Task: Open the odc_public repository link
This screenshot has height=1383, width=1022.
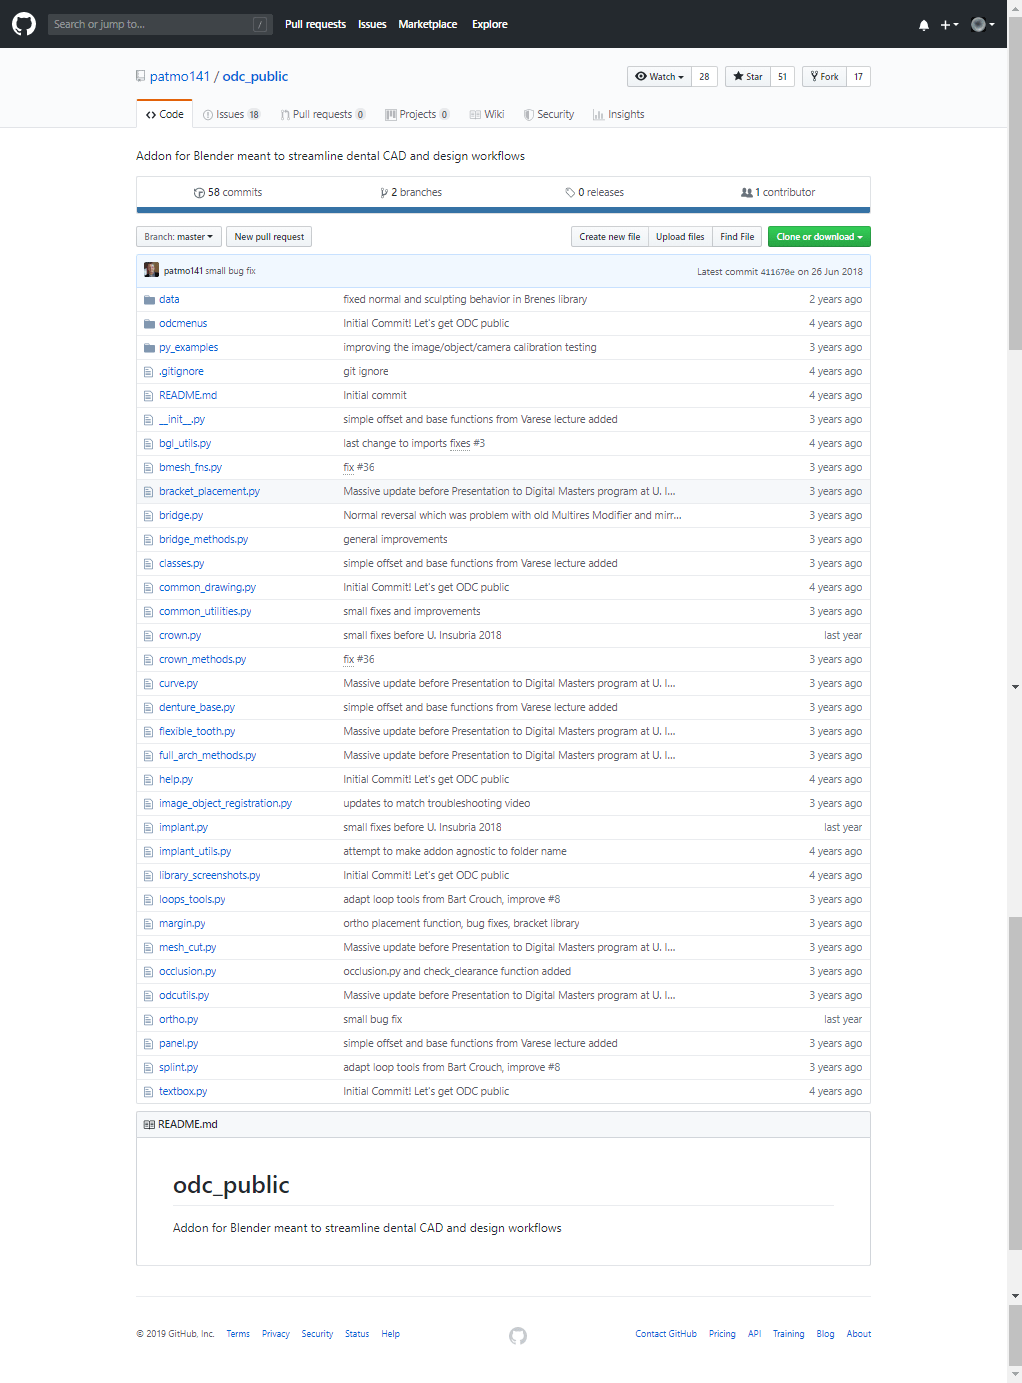Action: coord(255,76)
